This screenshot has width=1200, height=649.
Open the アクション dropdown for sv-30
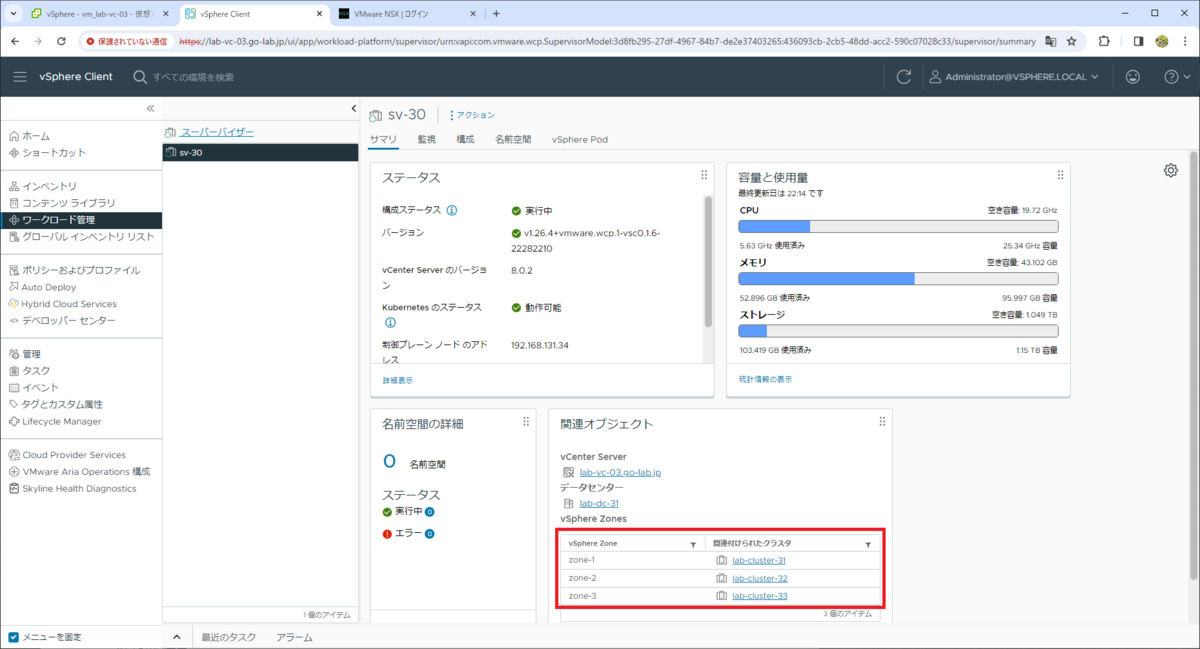(x=472, y=115)
